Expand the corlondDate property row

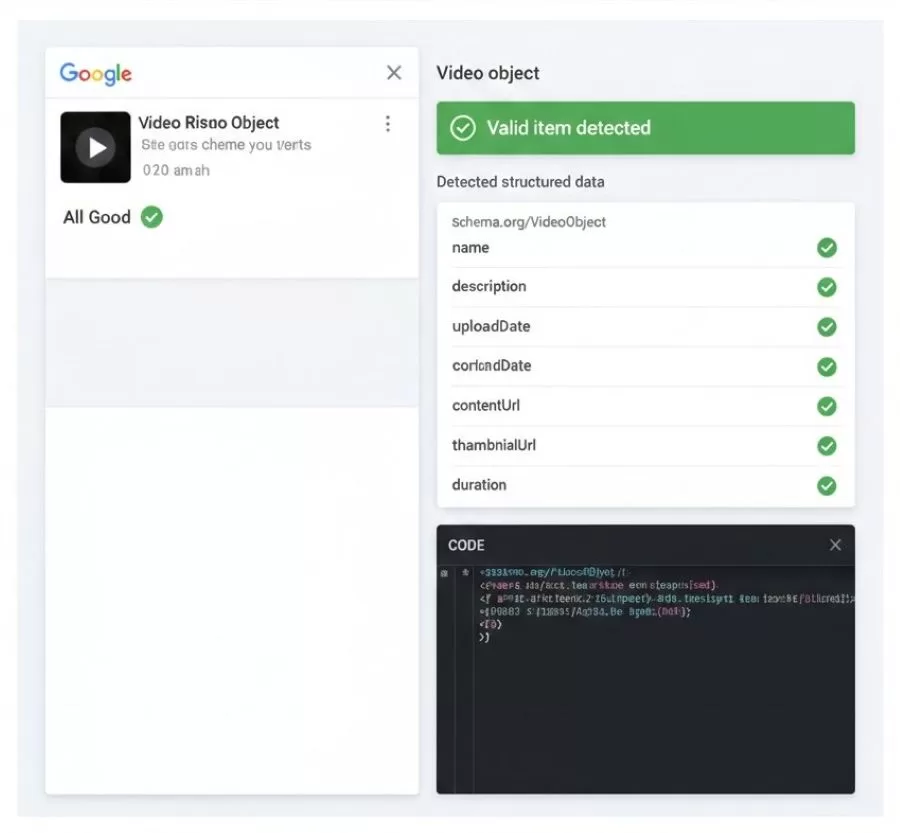(x=494, y=366)
